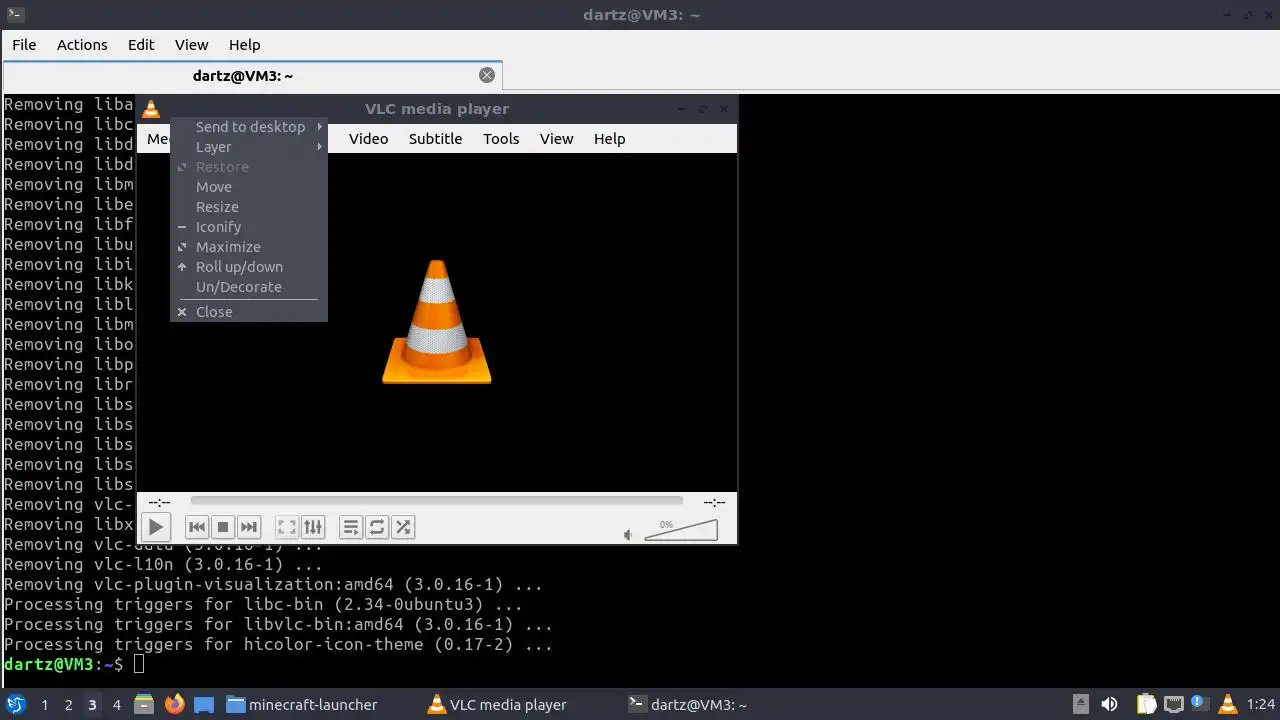Click the removable media eject tray icon
Image resolution: width=1280 pixels, height=720 pixels.
(x=1081, y=704)
